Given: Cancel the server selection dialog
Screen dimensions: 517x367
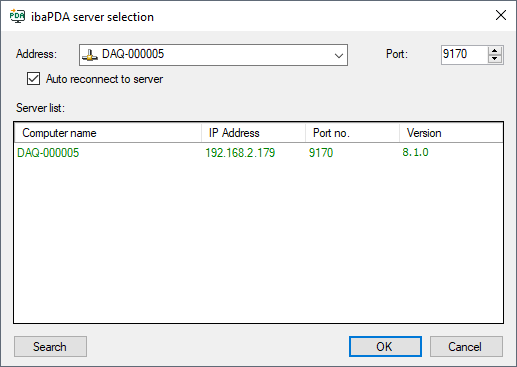Looking at the screenshot, I should [466, 347].
